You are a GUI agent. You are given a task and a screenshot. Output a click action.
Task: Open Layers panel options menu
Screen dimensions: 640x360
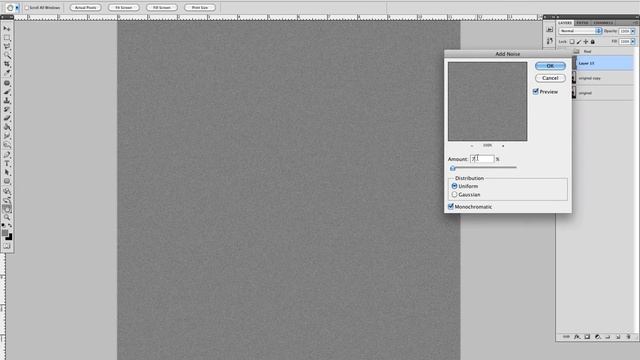click(636, 23)
